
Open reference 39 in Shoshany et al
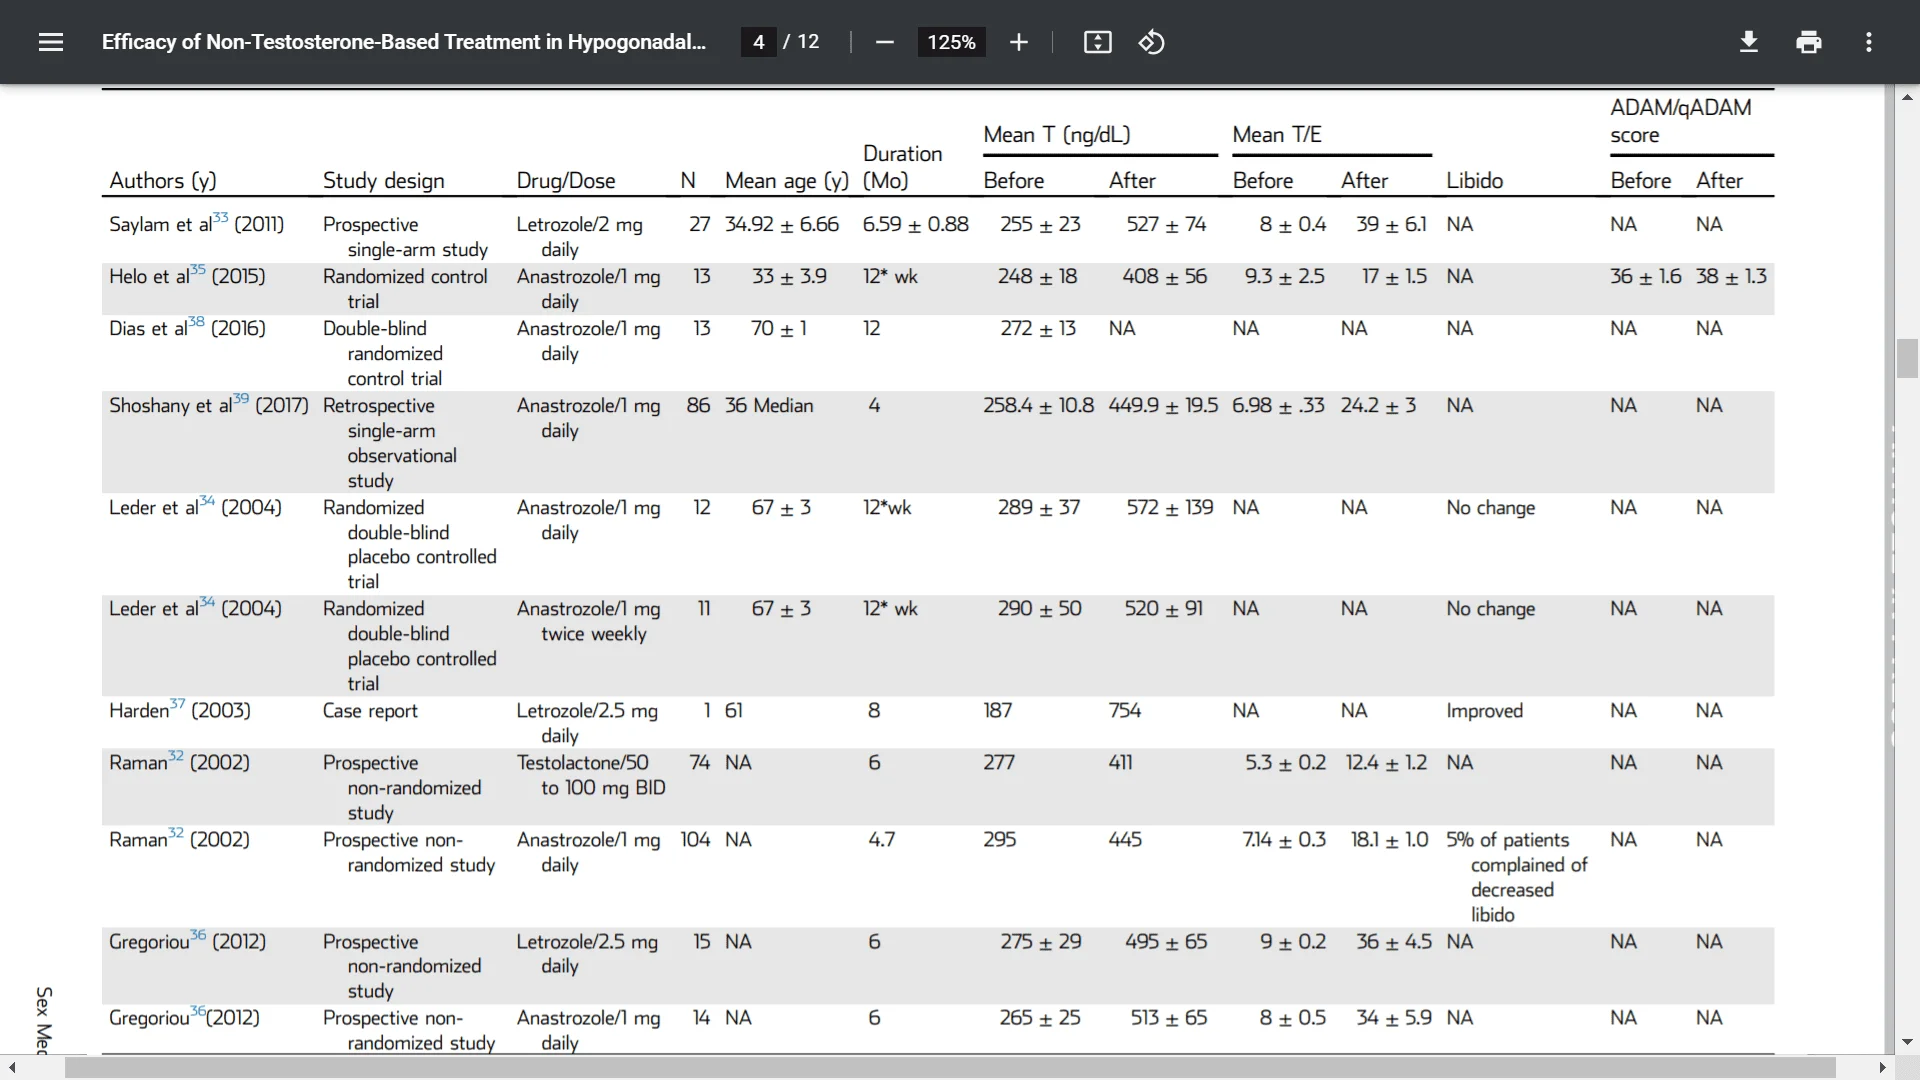(241, 399)
